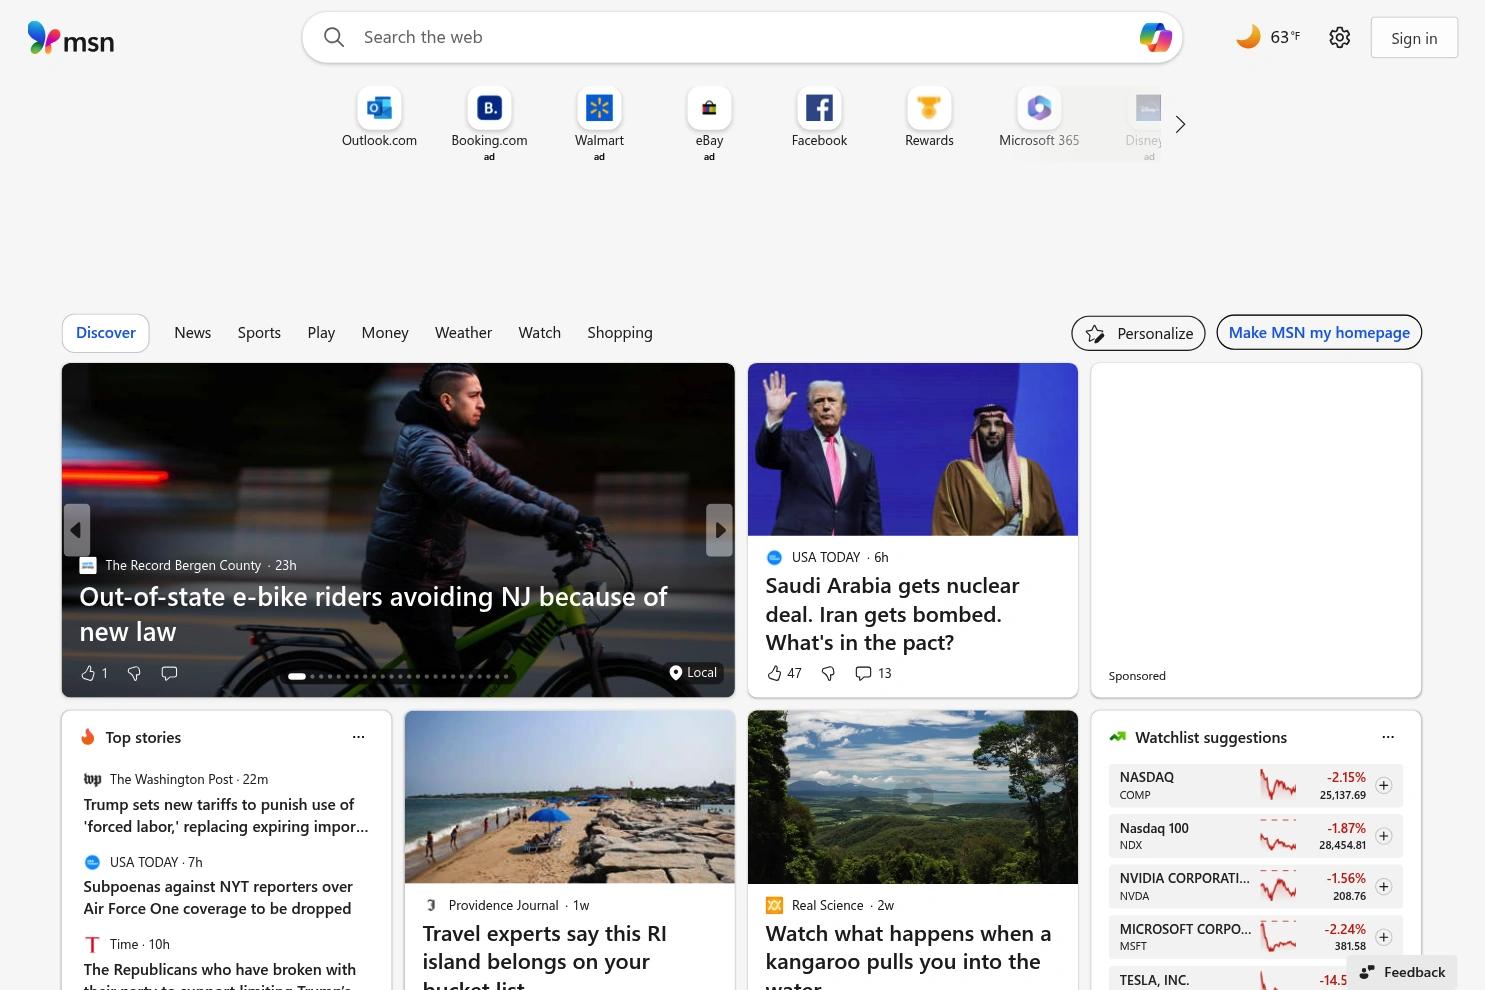Open the kangaroo video thumbnail
This screenshot has height=990, width=1485.
913,797
